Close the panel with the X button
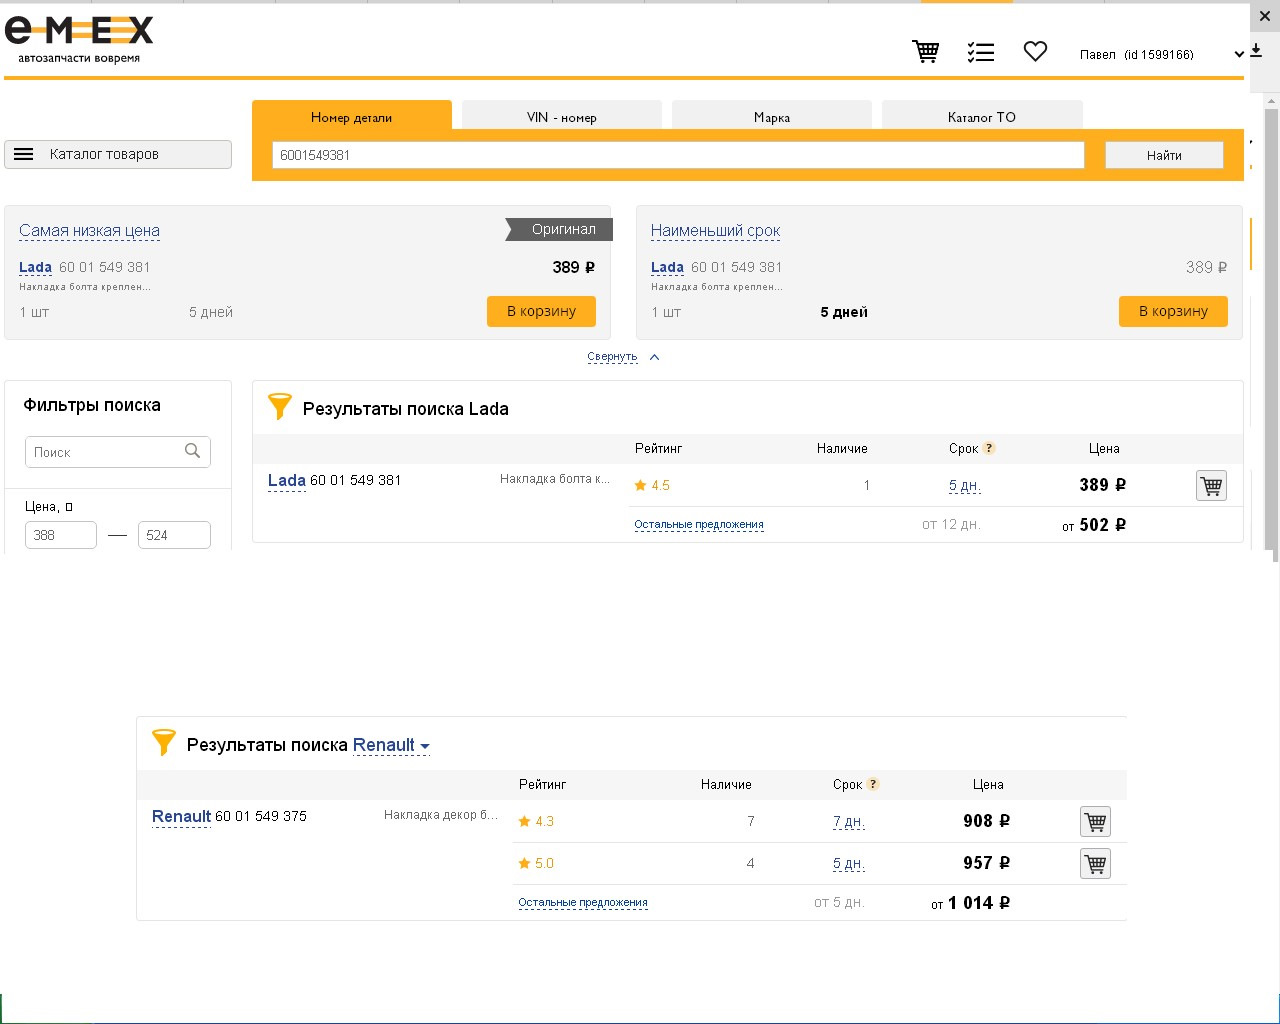Viewport: 1280px width, 1024px height. click(x=1265, y=16)
